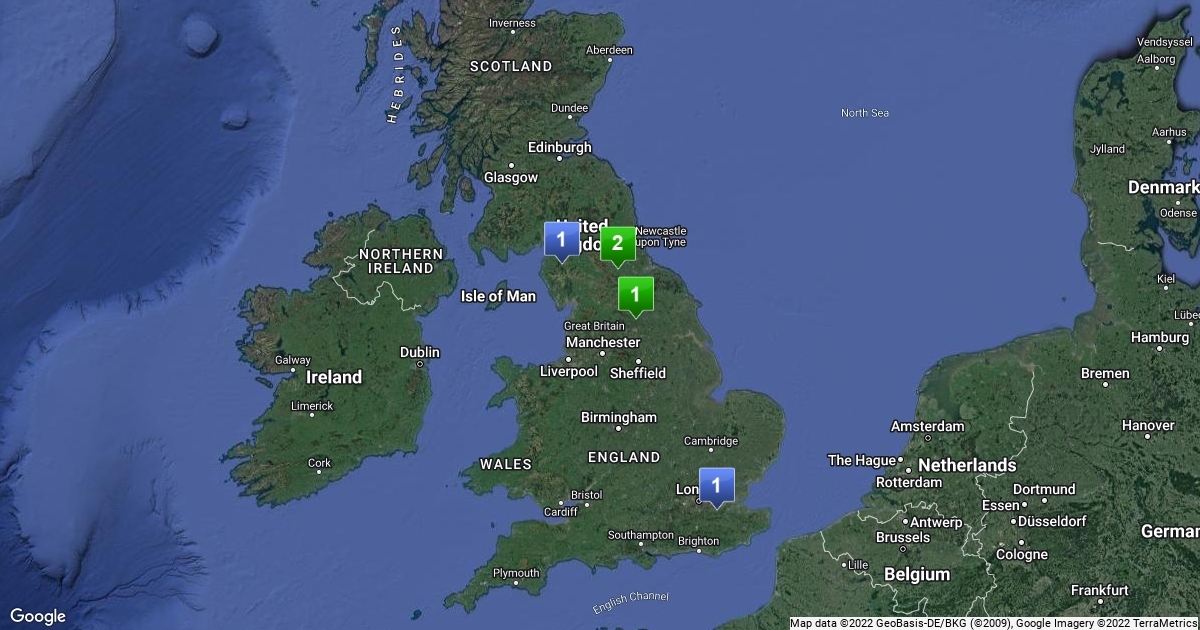
Task: Open the blue marker near London
Action: 716,487
